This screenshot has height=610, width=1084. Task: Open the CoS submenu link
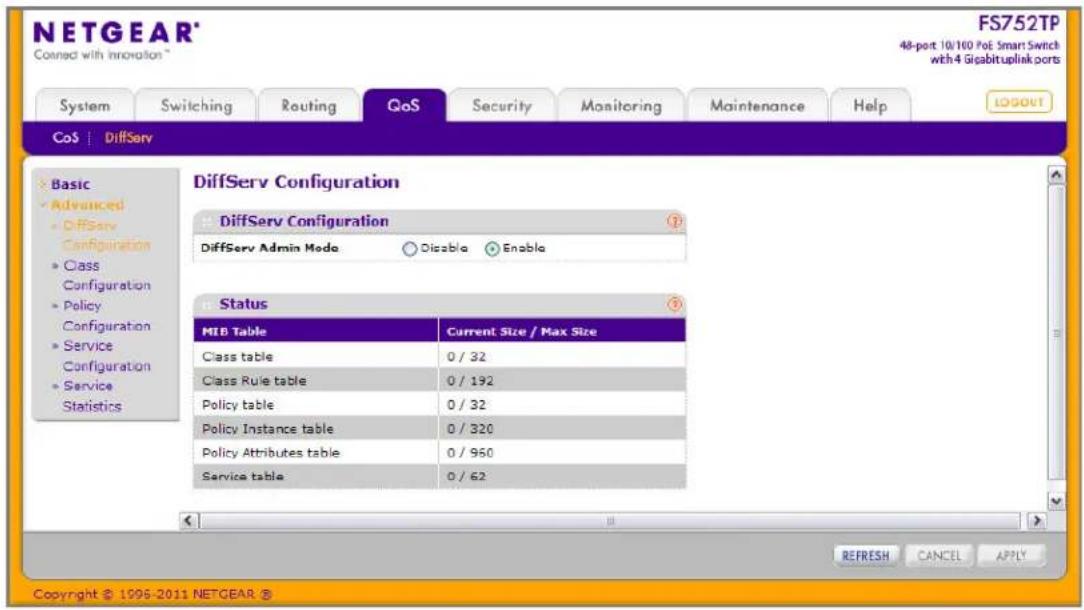click(66, 138)
